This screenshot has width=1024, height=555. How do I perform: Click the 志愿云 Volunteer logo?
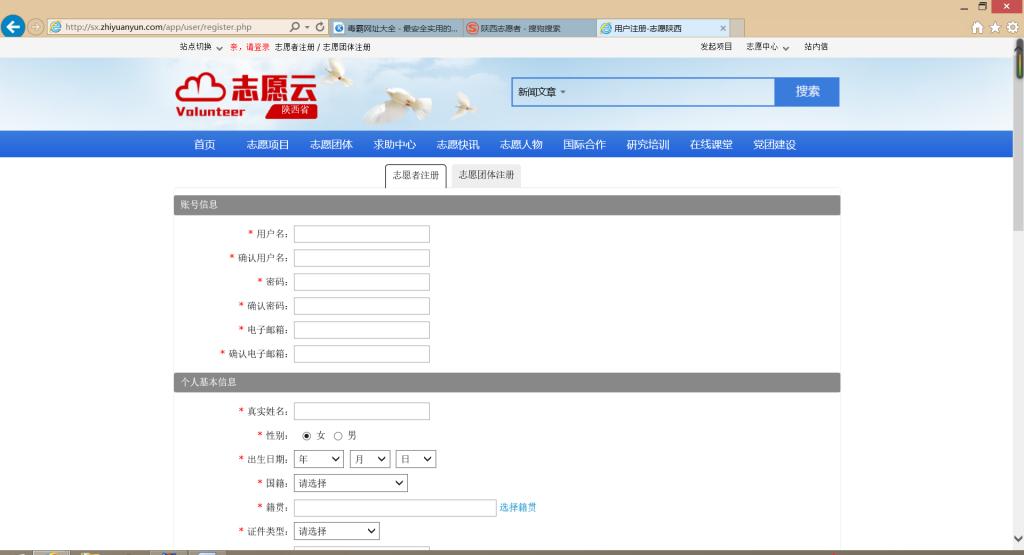(x=246, y=96)
